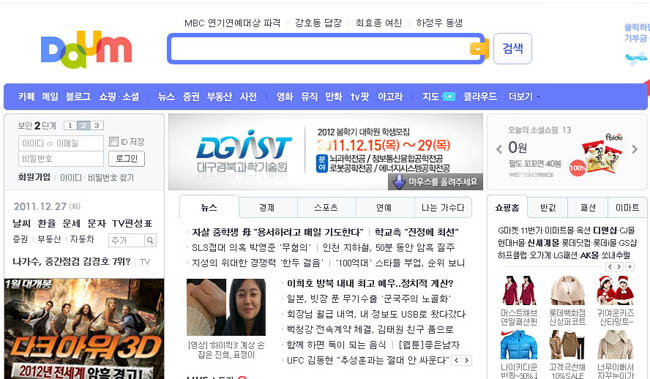This screenshot has width=650, height=379.
Task: Click the plus icon under shopping mall links
Action: [630, 267]
